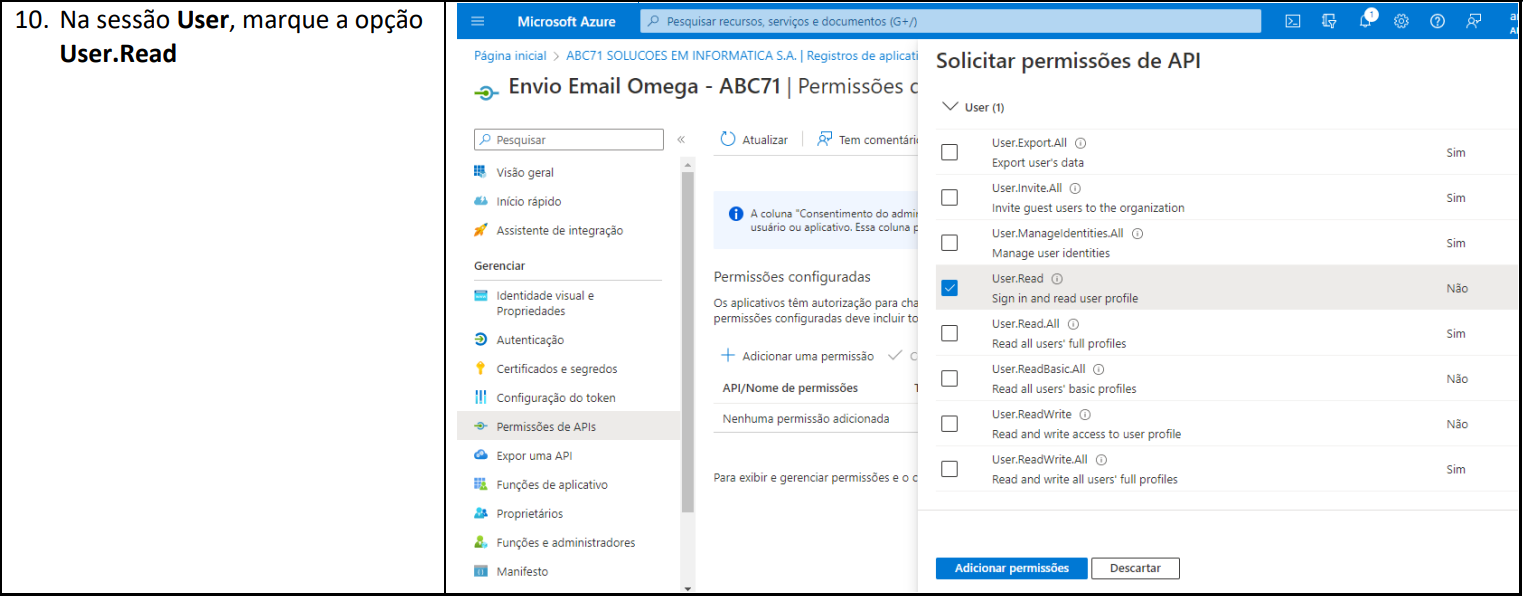This screenshot has width=1523, height=596.
Task: Open Funções e administradores
Action: (x=566, y=542)
